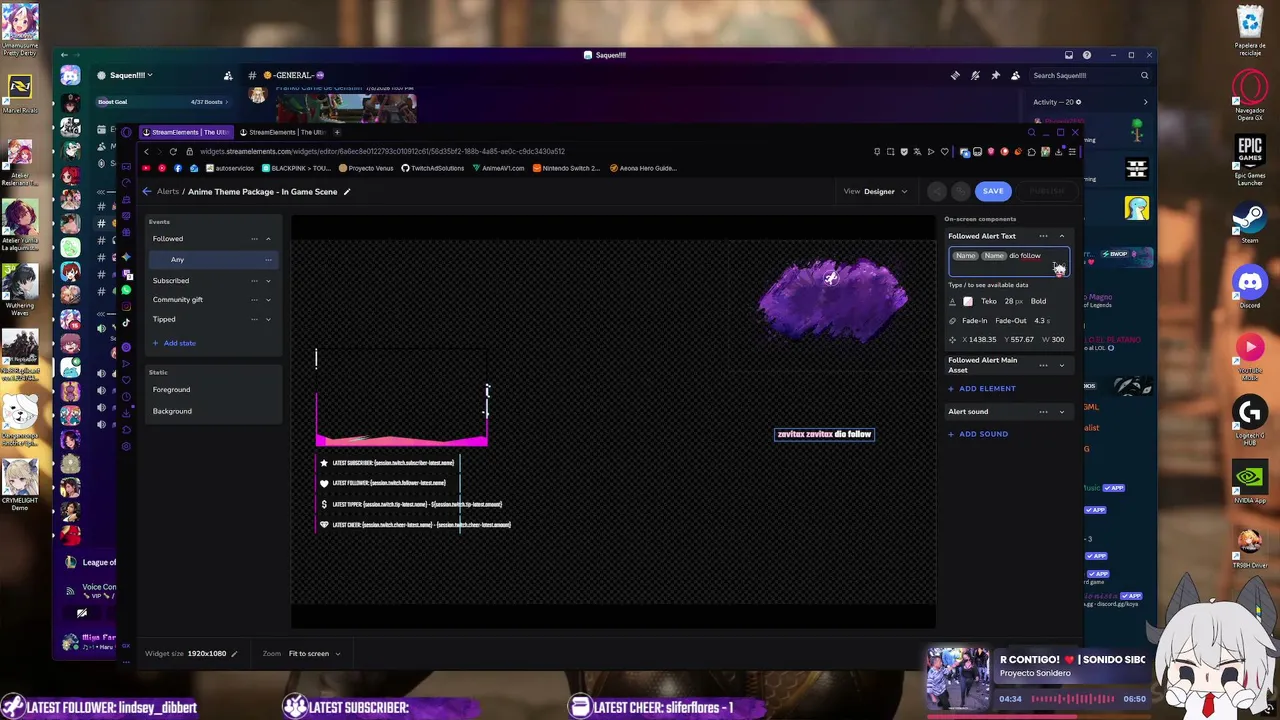Expand the Followed Alert Main Asset component
Viewport: 1280px width, 720px height.
coord(1062,365)
